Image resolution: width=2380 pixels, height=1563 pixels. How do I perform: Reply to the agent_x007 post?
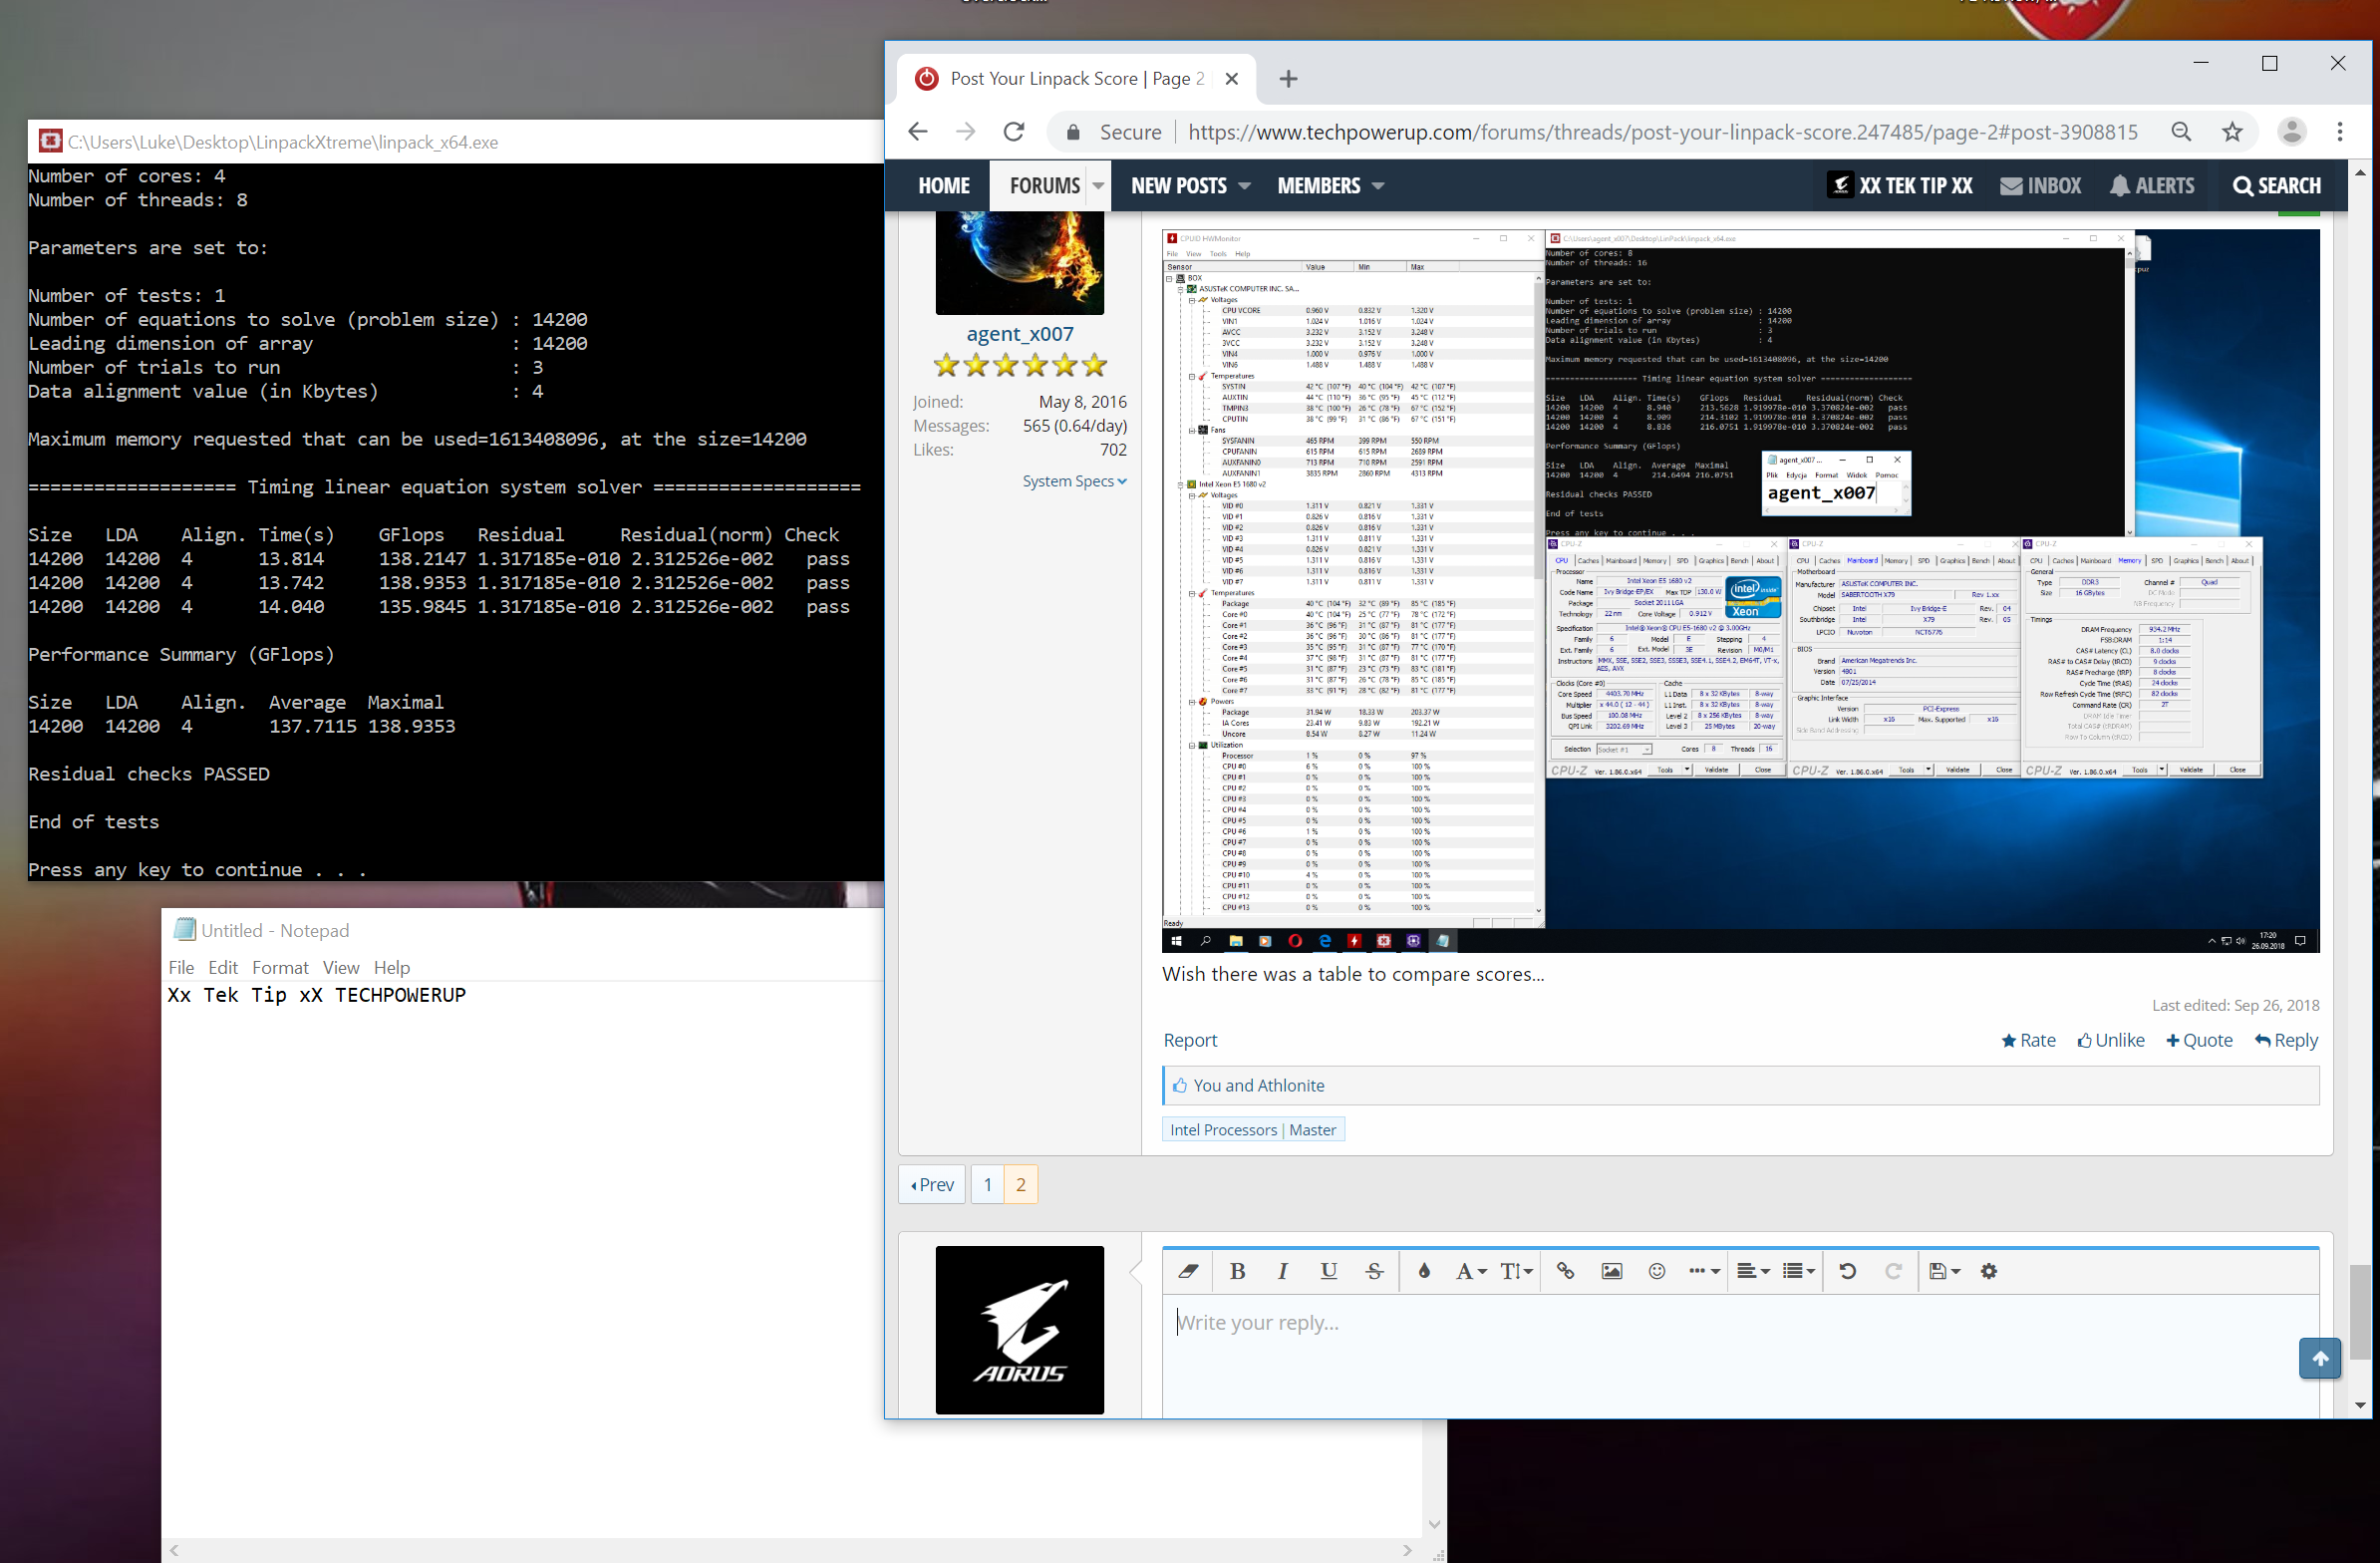coord(2287,1040)
